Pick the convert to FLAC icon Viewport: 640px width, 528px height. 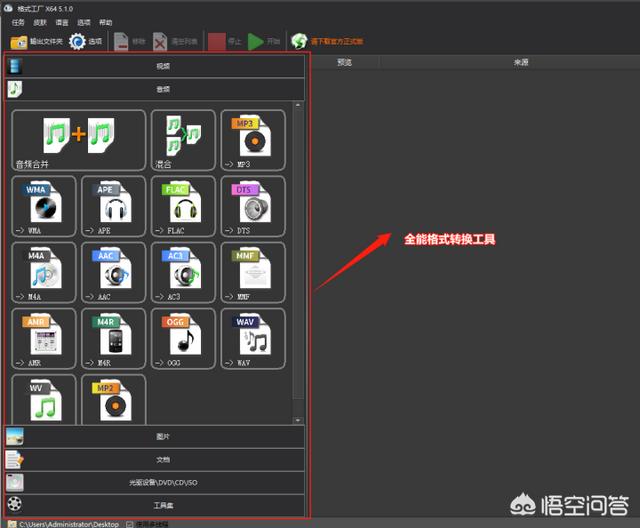(182, 206)
